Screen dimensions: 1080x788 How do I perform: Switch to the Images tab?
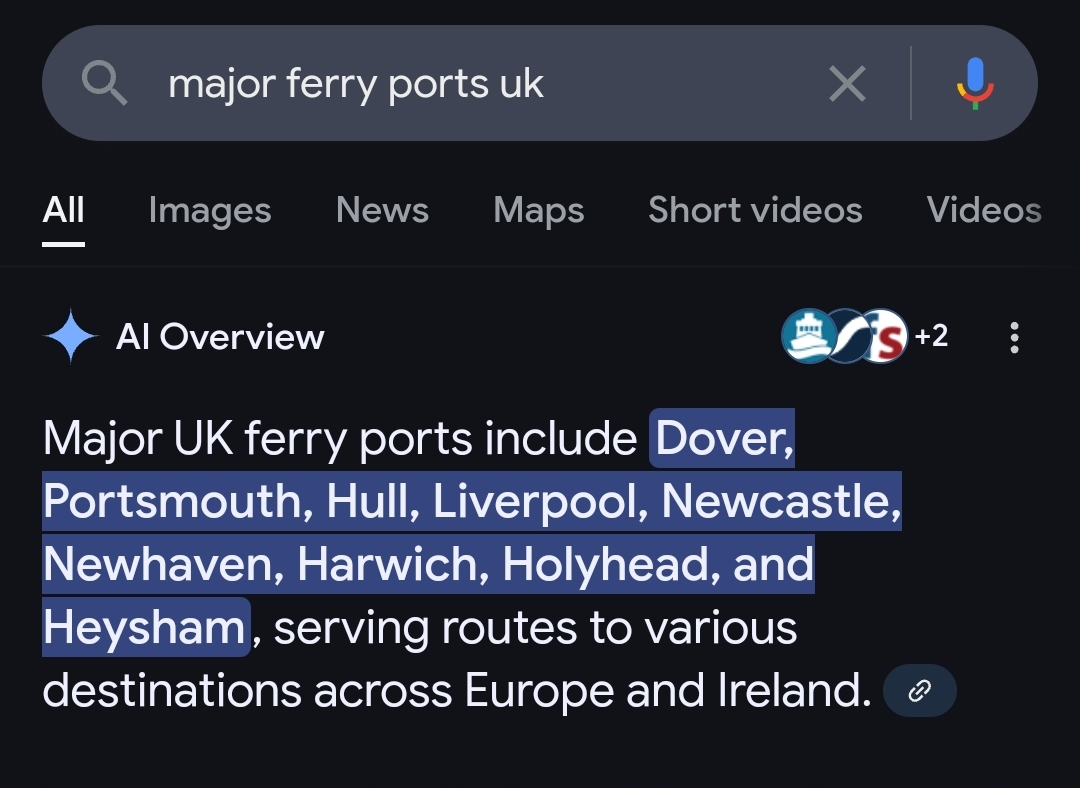tap(209, 210)
